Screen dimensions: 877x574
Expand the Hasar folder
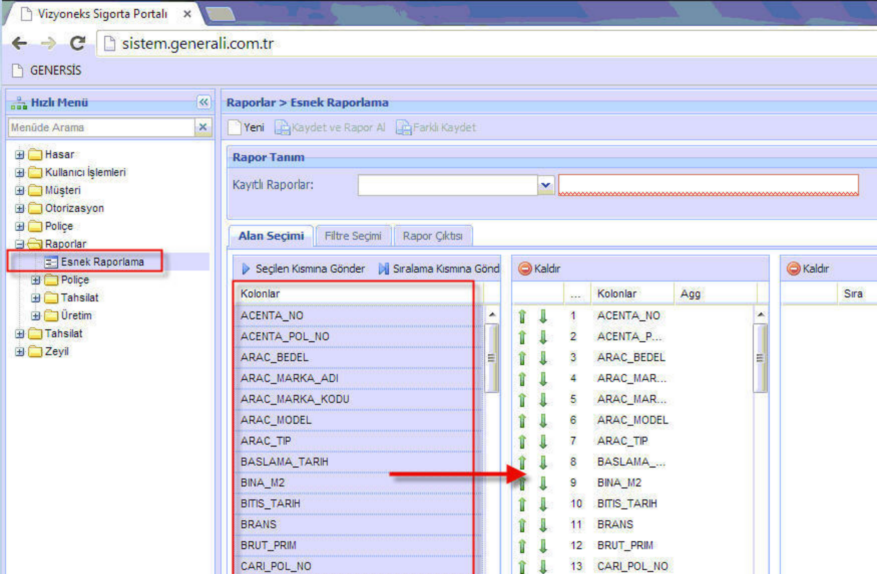pos(20,155)
